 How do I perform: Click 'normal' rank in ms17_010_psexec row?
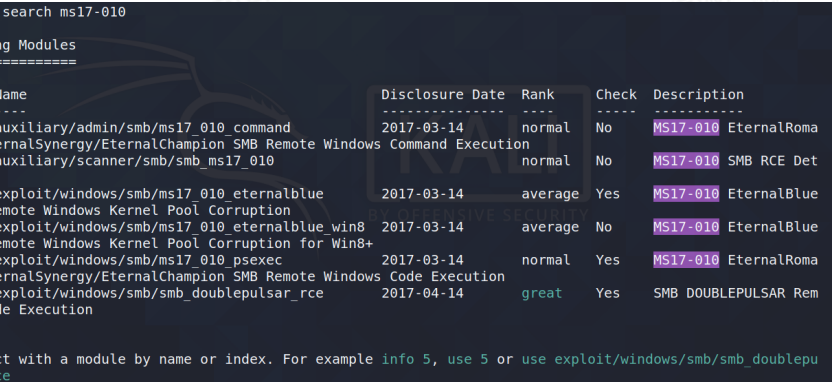546,260
